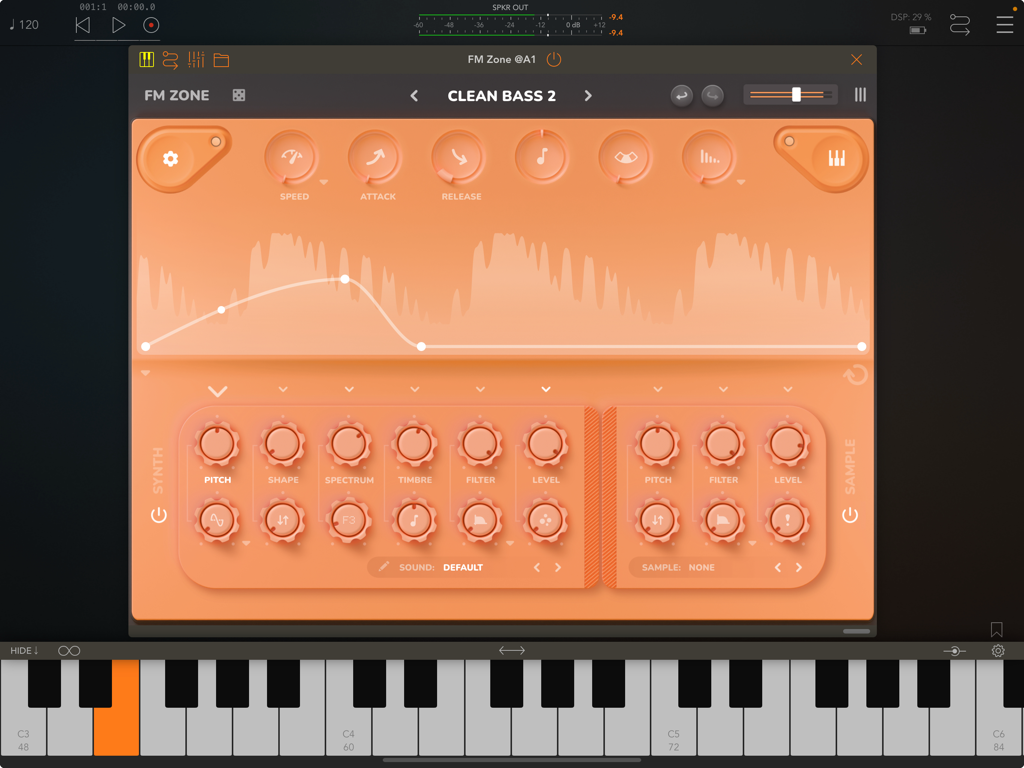Select the signal routing icon next to keyboard icon
Viewport: 1024px width, 768px height.
tap(170, 59)
